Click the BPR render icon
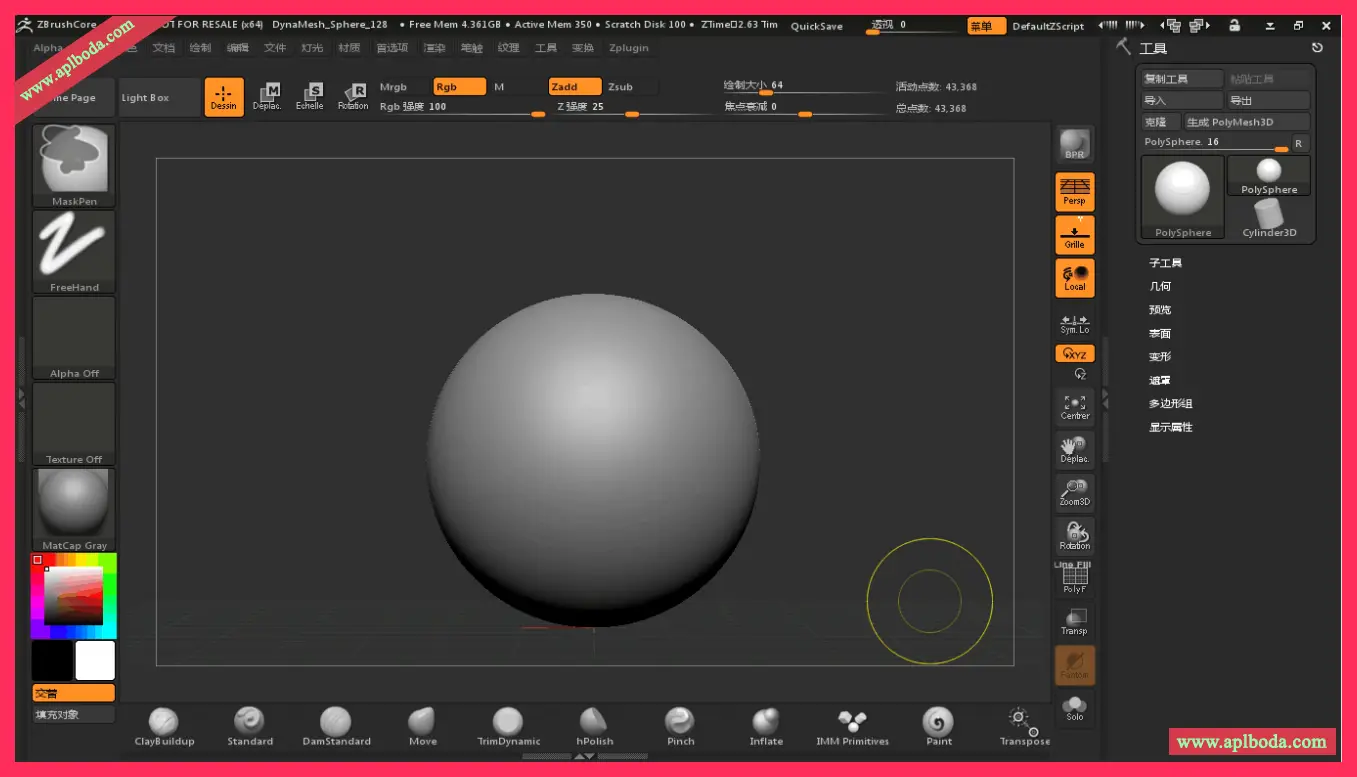This screenshot has height=777, width=1357. (x=1075, y=145)
